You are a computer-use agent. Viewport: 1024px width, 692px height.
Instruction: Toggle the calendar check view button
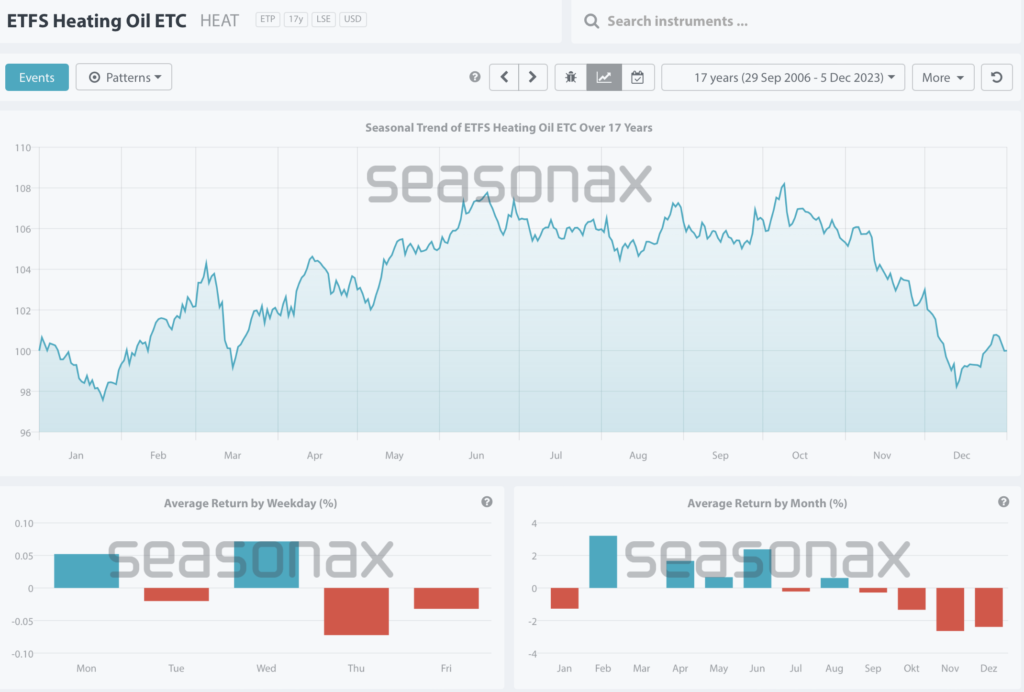637,77
